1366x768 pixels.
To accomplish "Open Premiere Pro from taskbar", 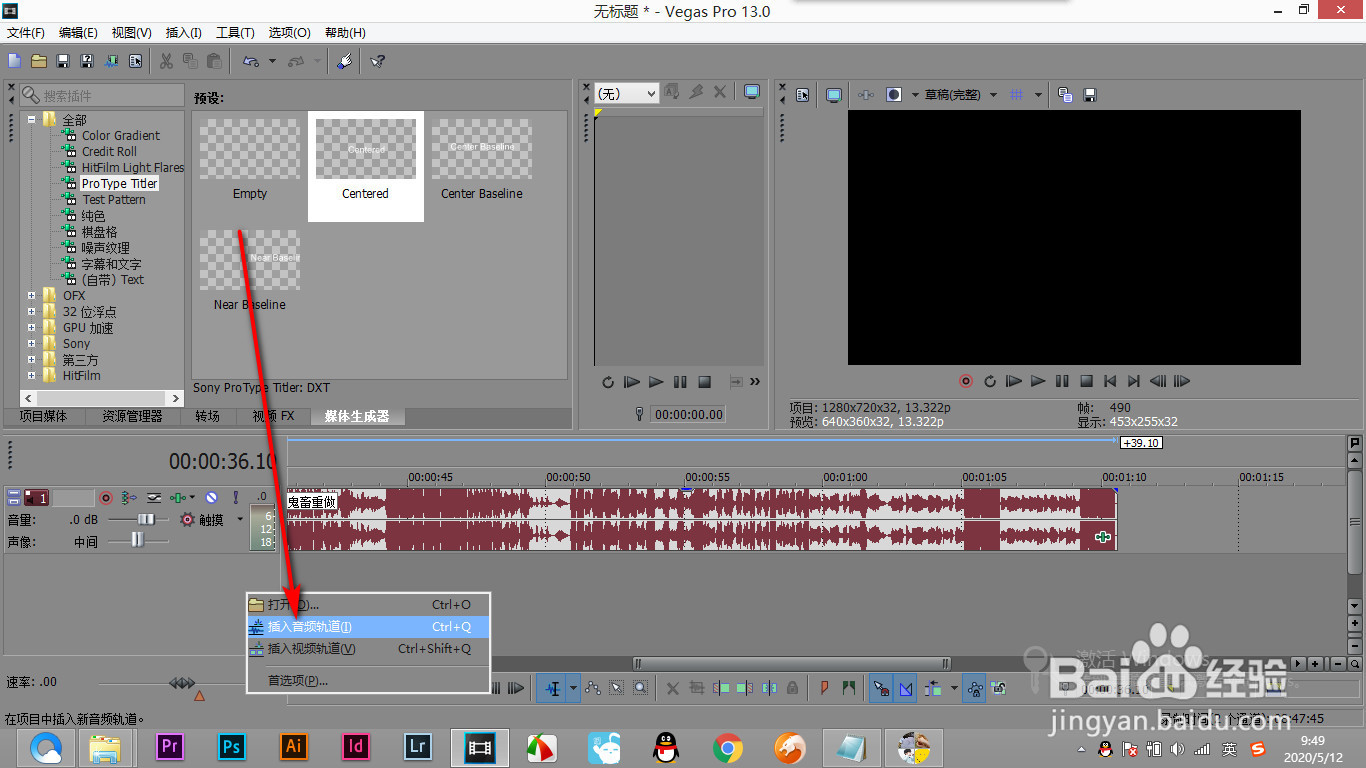I will [170, 746].
